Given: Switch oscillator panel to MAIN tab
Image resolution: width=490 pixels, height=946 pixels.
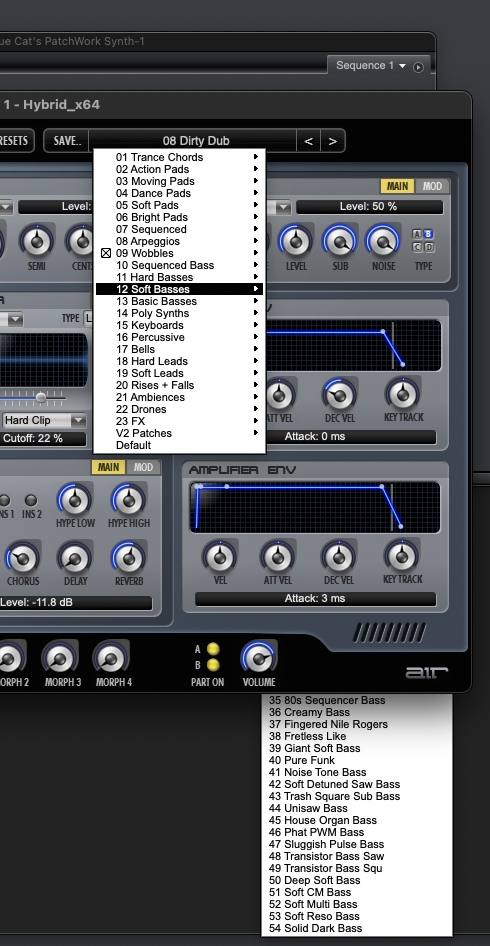Looking at the screenshot, I should (397, 186).
